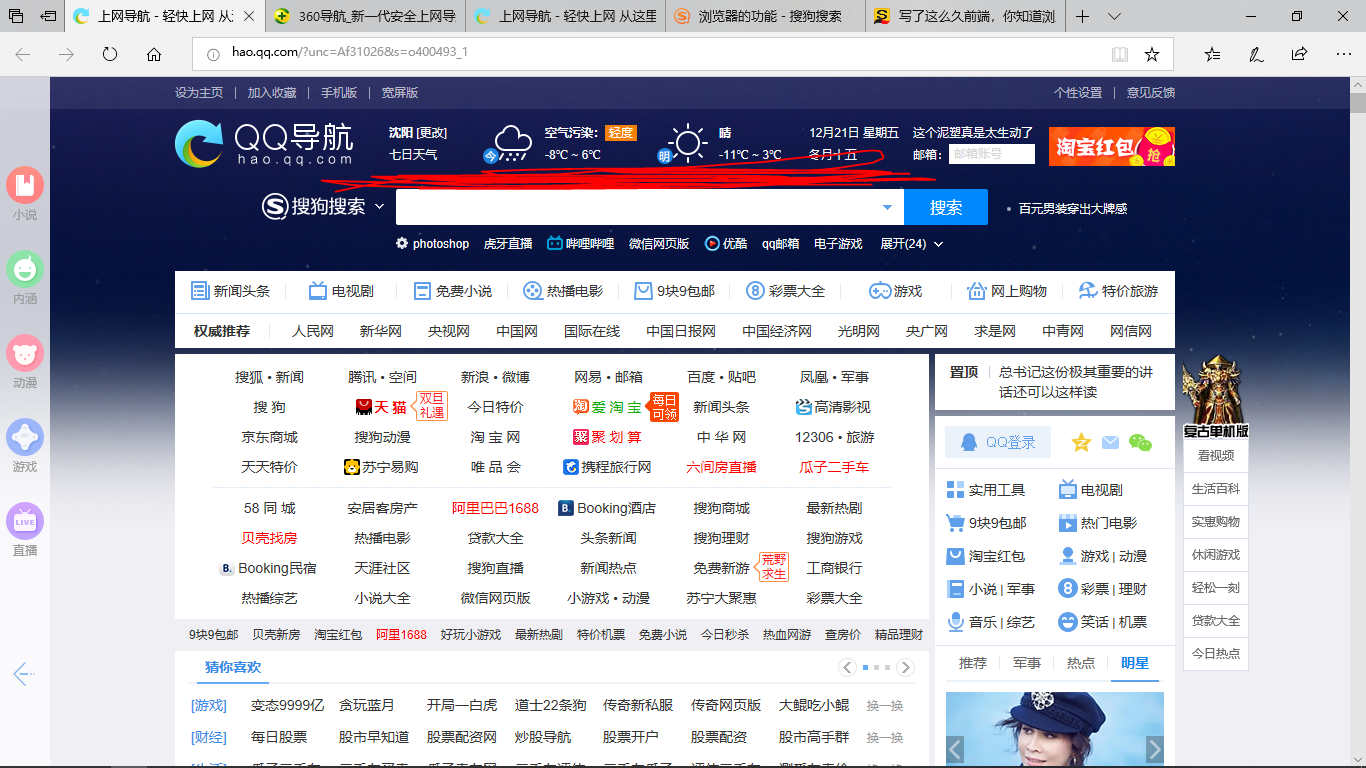Open reading view book icon
The width and height of the screenshot is (1366, 768).
(1120, 54)
